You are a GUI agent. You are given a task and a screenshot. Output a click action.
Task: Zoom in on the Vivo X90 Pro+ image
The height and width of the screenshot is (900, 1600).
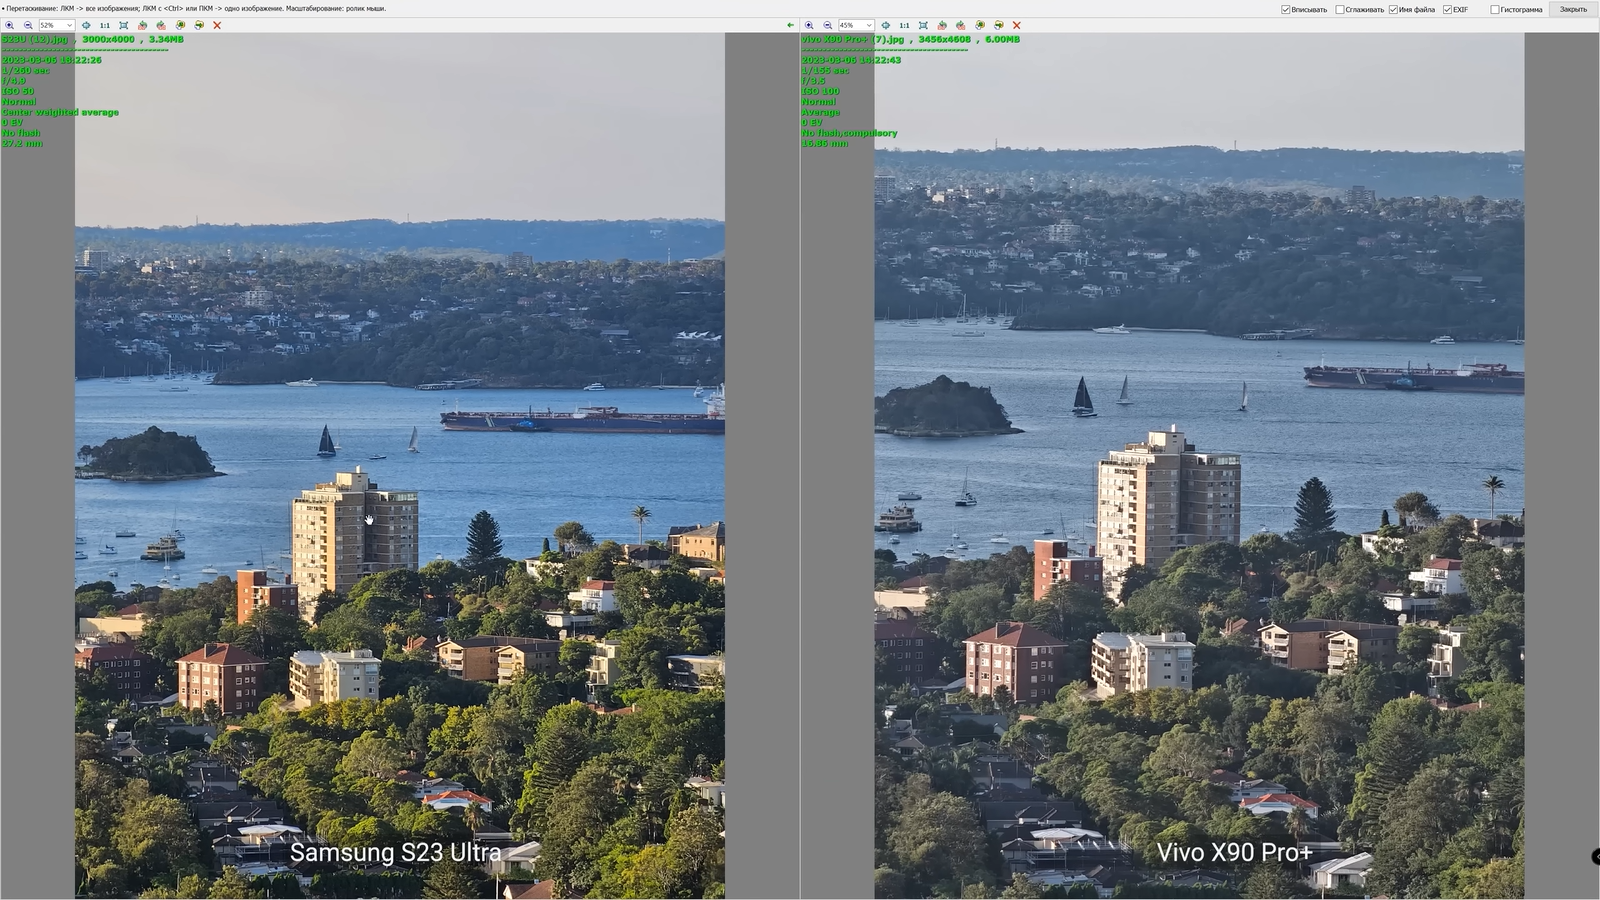pyautogui.click(x=809, y=25)
